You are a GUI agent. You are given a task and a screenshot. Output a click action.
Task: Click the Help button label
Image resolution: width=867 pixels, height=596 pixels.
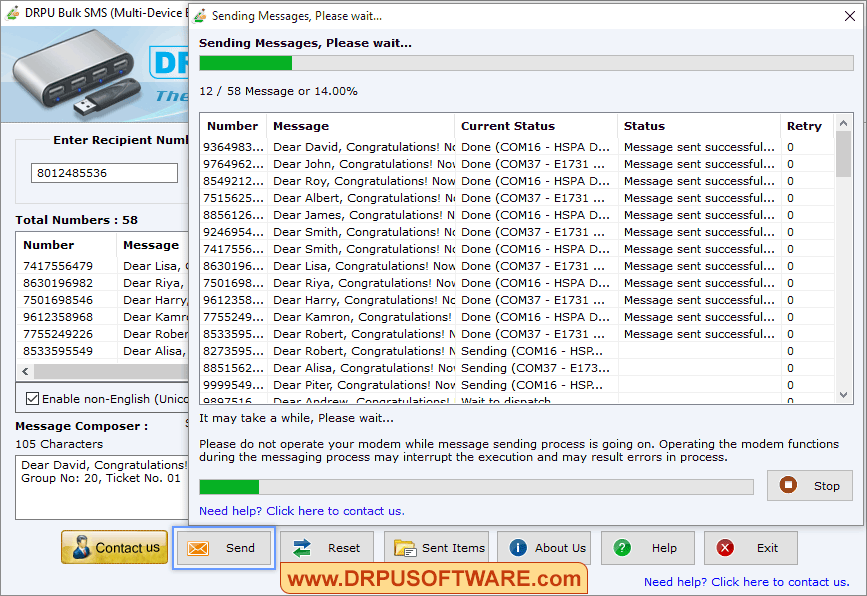tap(664, 548)
